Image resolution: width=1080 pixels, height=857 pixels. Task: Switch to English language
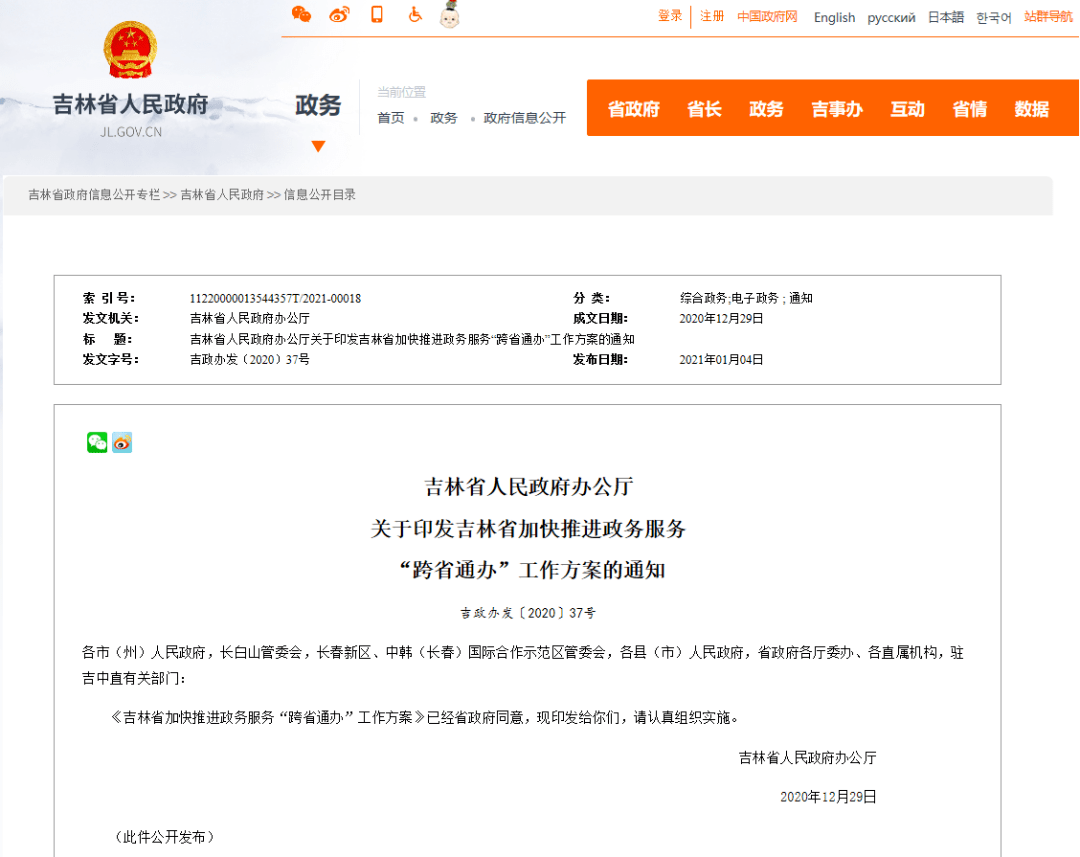834,17
